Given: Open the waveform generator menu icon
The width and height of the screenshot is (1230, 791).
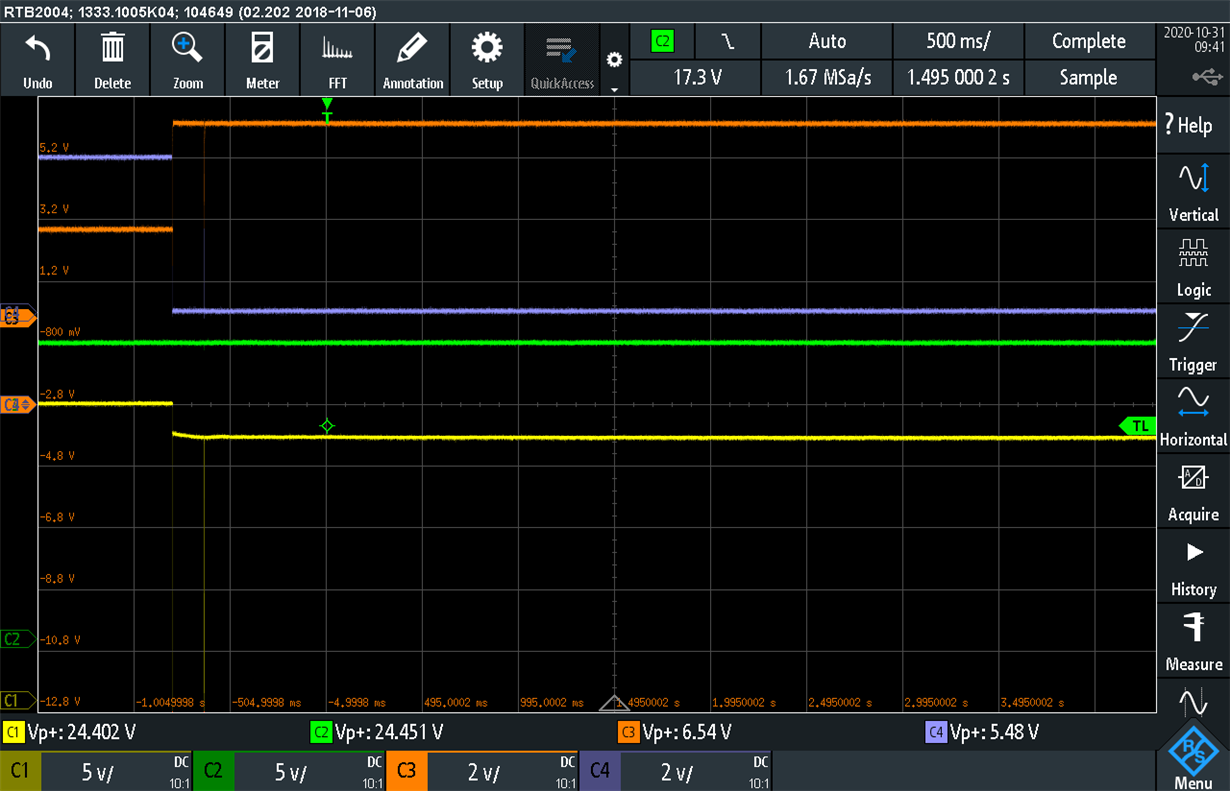Looking at the screenshot, I should [x=1193, y=700].
